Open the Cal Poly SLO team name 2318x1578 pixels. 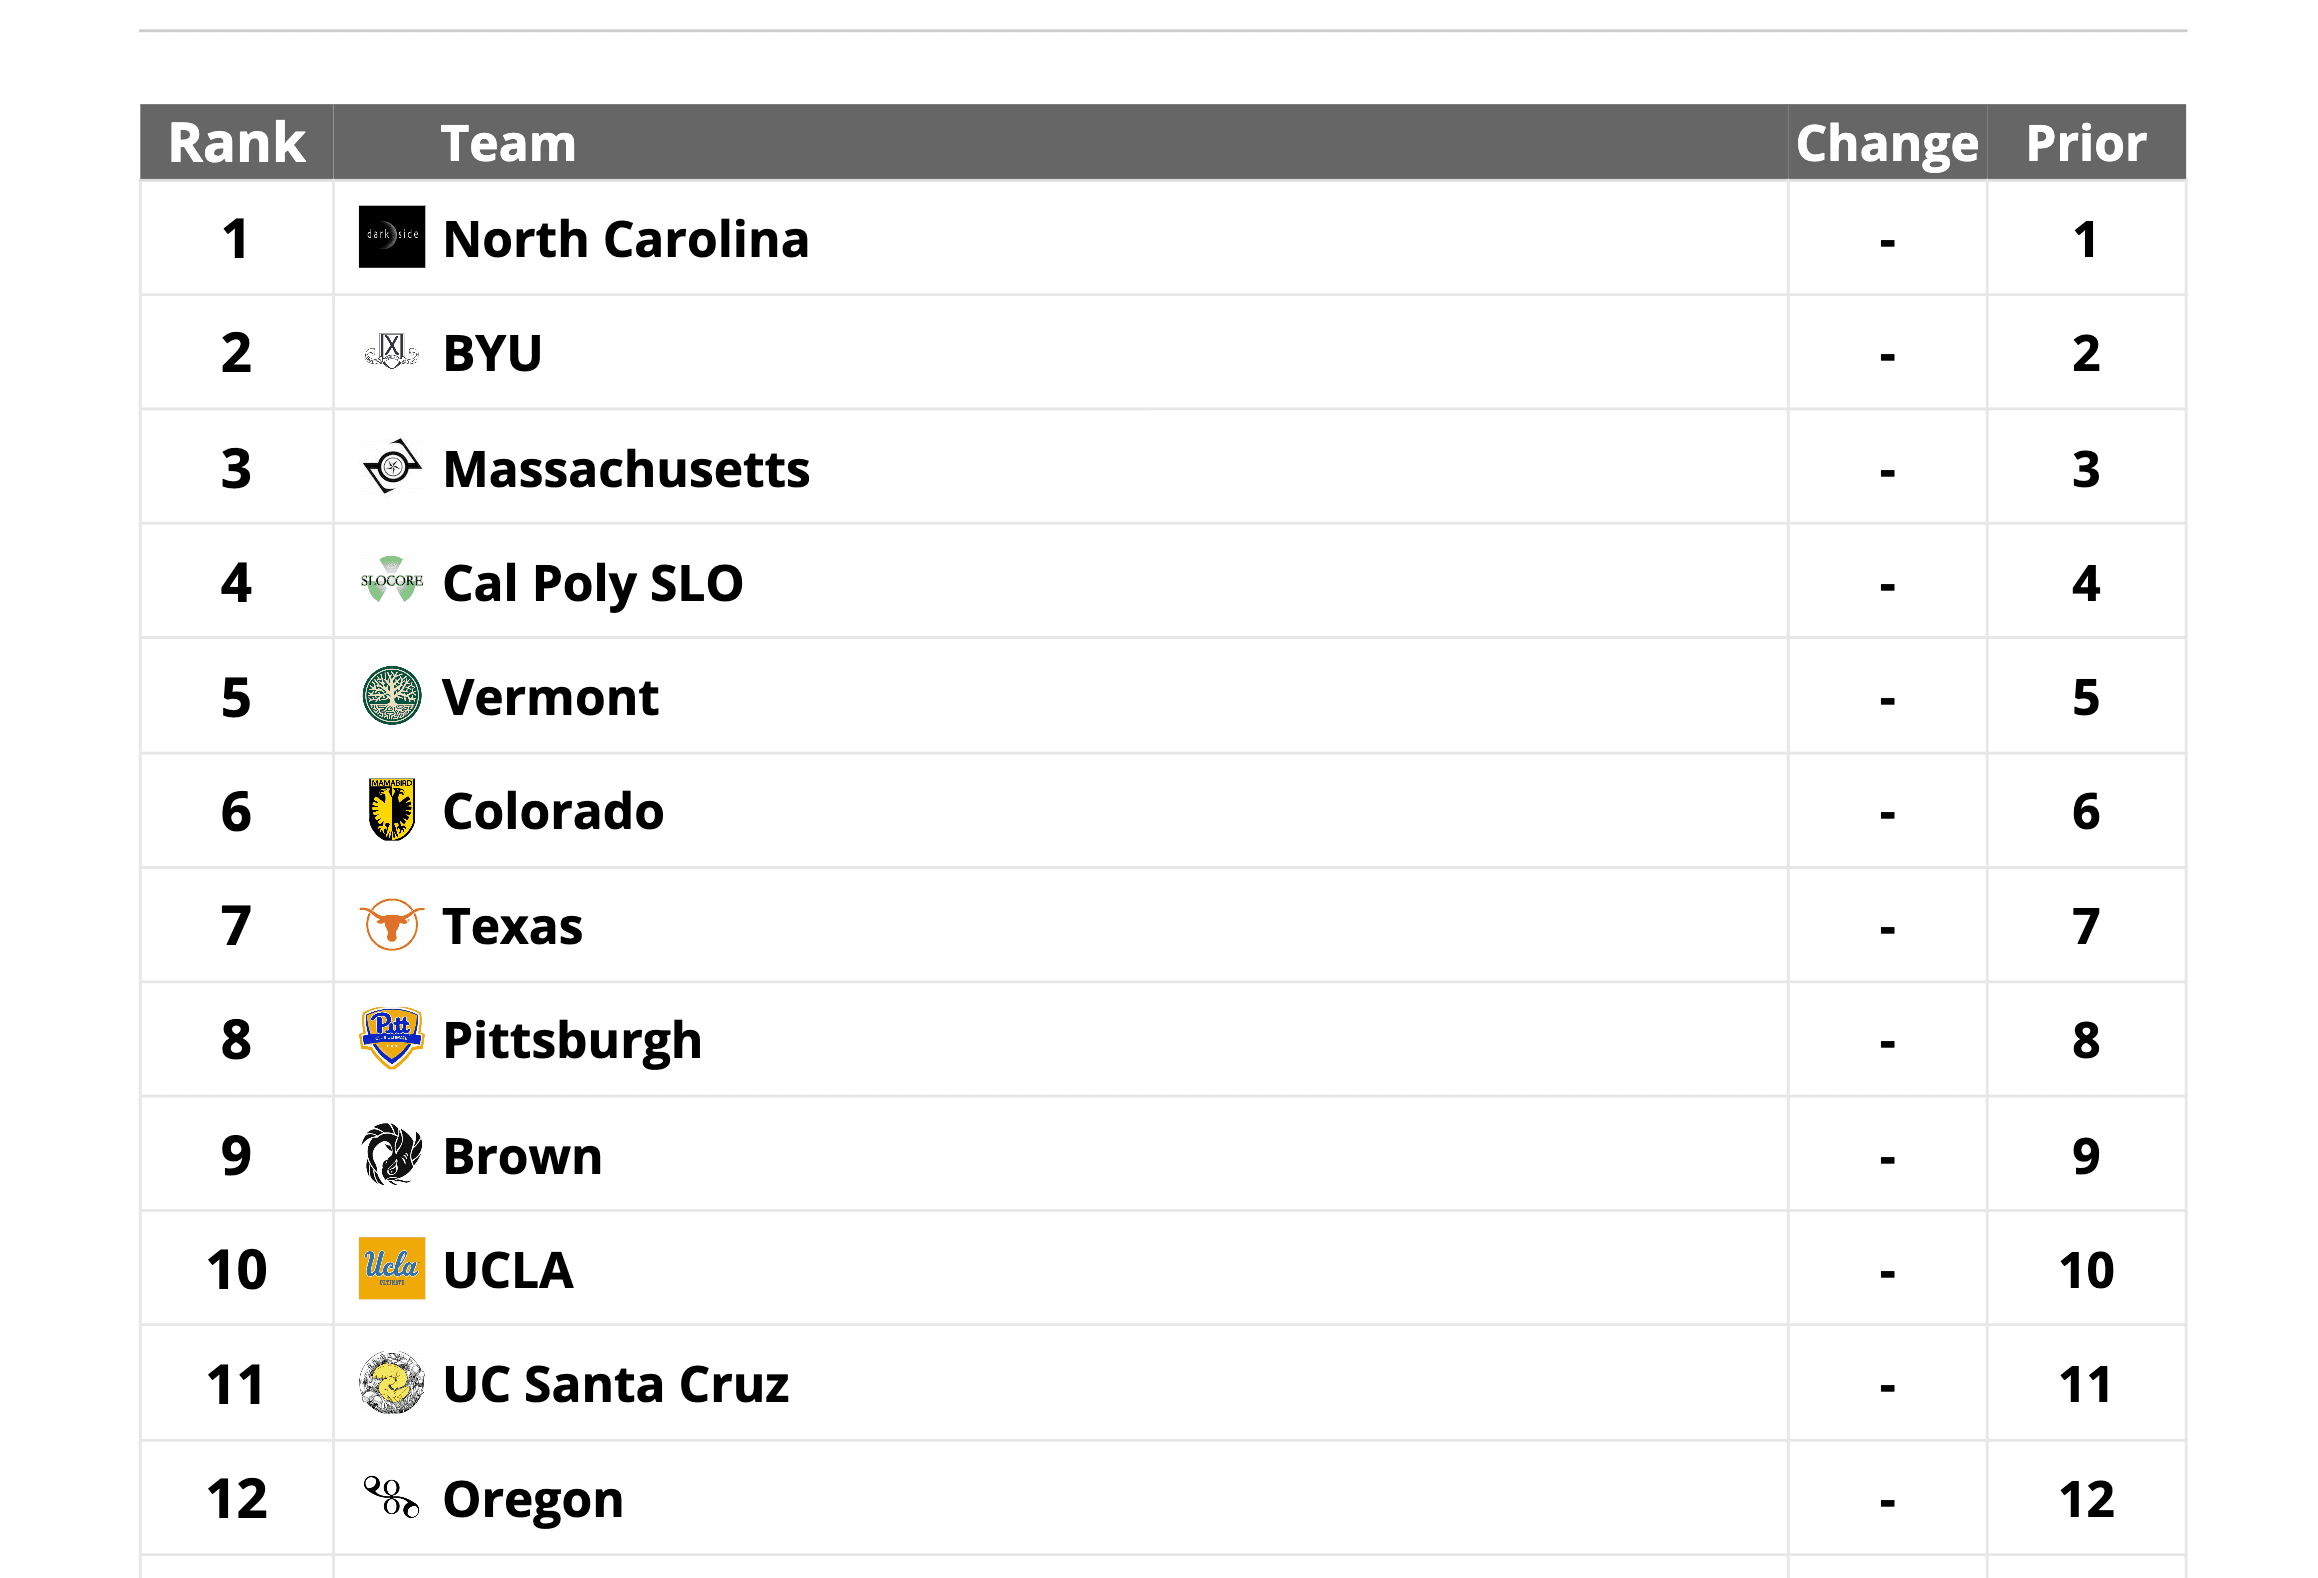(592, 583)
